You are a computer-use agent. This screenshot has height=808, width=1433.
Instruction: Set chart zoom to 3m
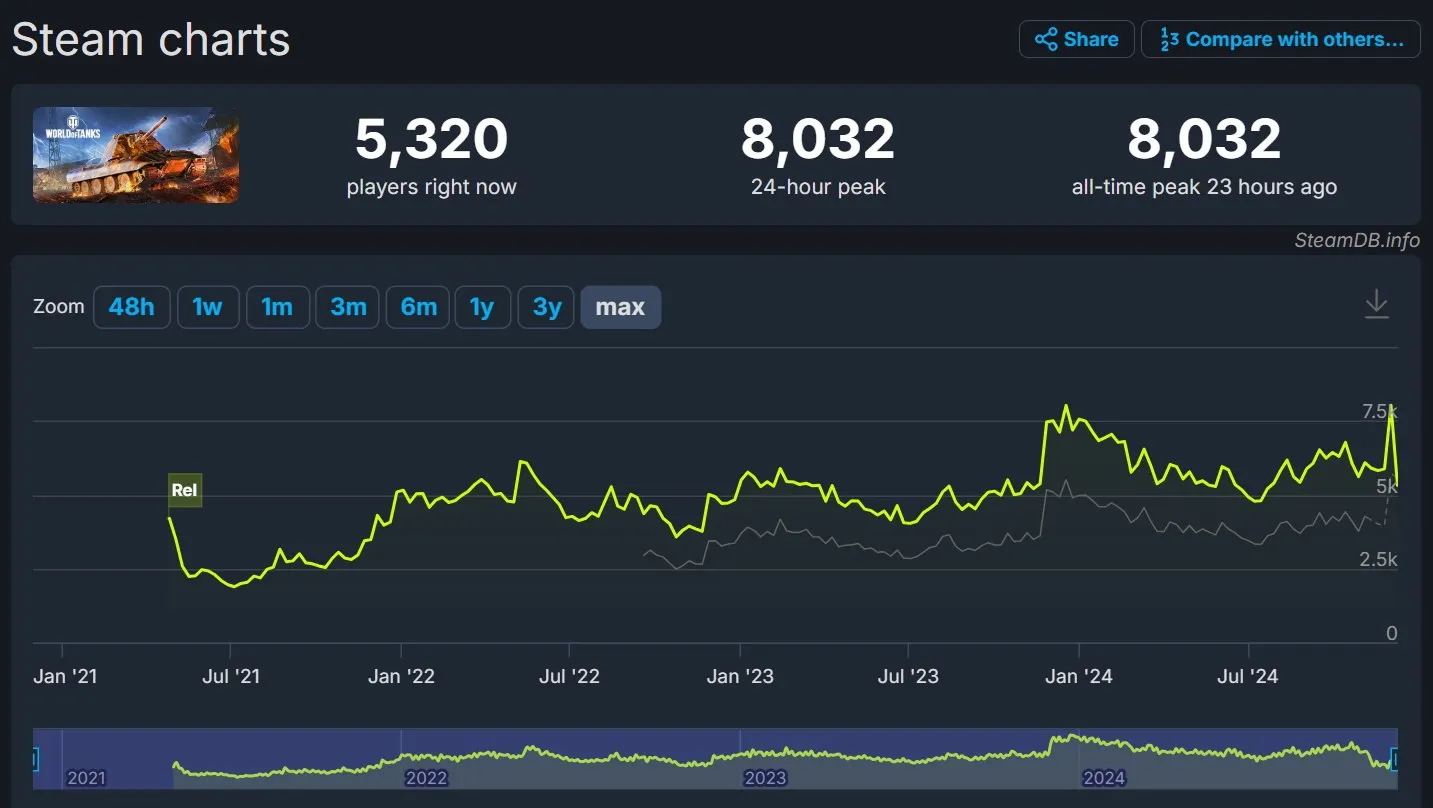tap(347, 307)
